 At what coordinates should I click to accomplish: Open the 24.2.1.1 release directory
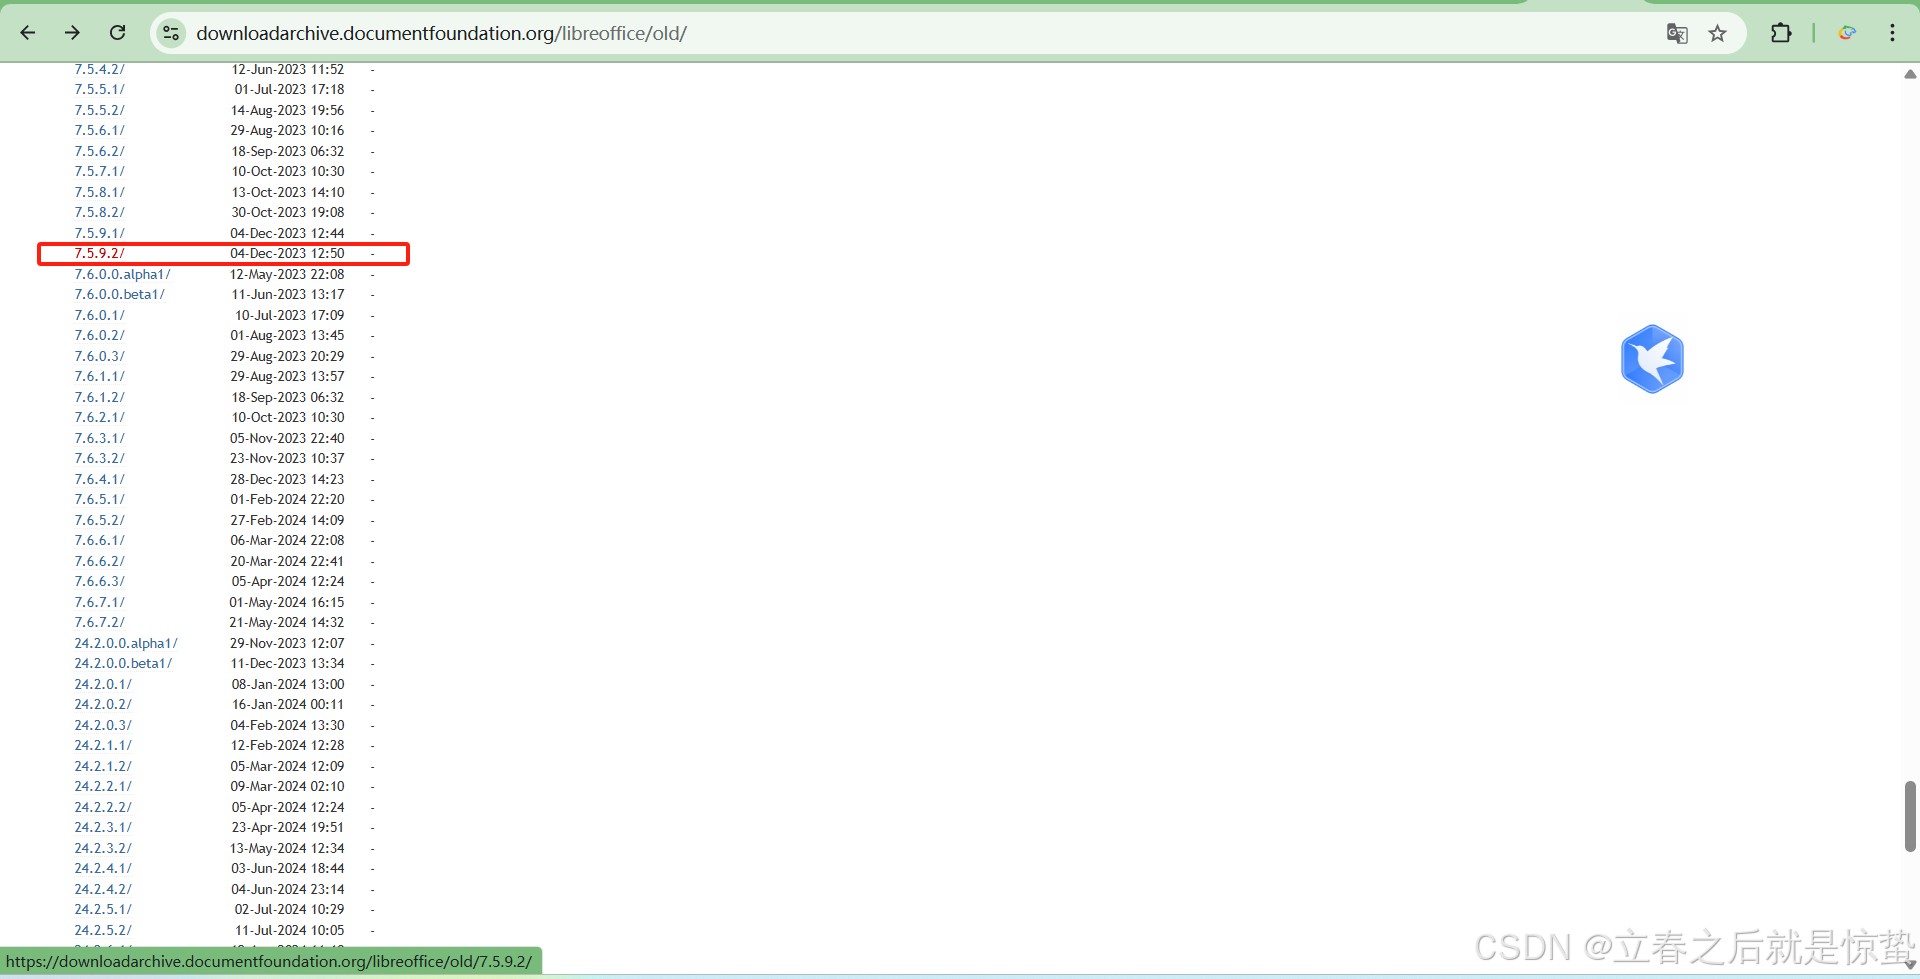(102, 745)
